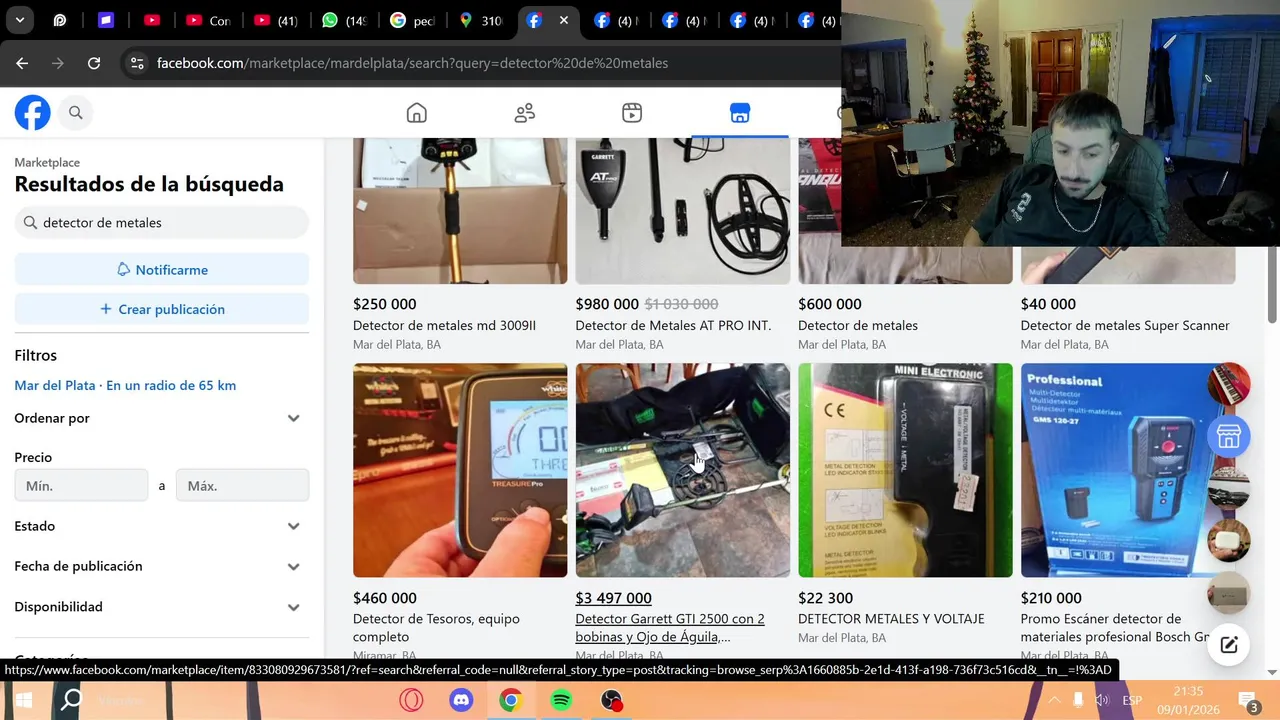The width and height of the screenshot is (1280, 720).
Task: Open the red keyboard chat head
Action: [x=1229, y=384]
